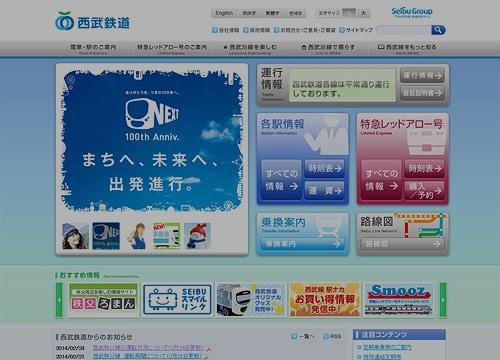Open the RSS feed icon link
The image size is (500, 360).
[x=333, y=336]
